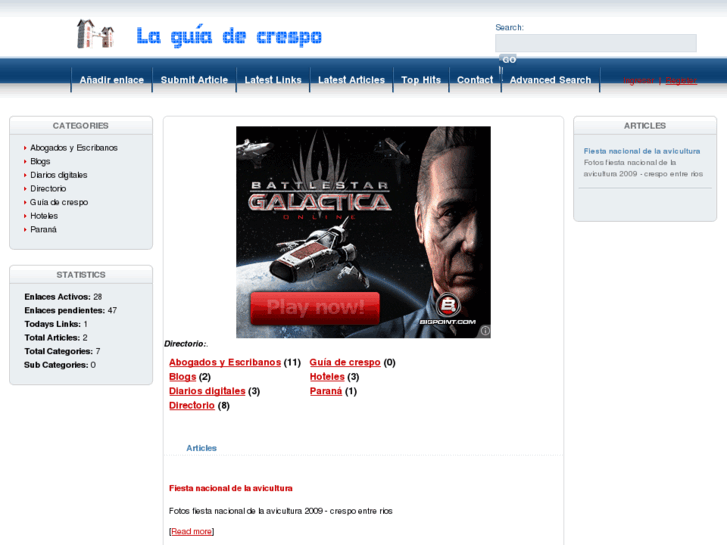Open the Paraná (1) directory link
727x545 pixels.
click(x=326, y=391)
